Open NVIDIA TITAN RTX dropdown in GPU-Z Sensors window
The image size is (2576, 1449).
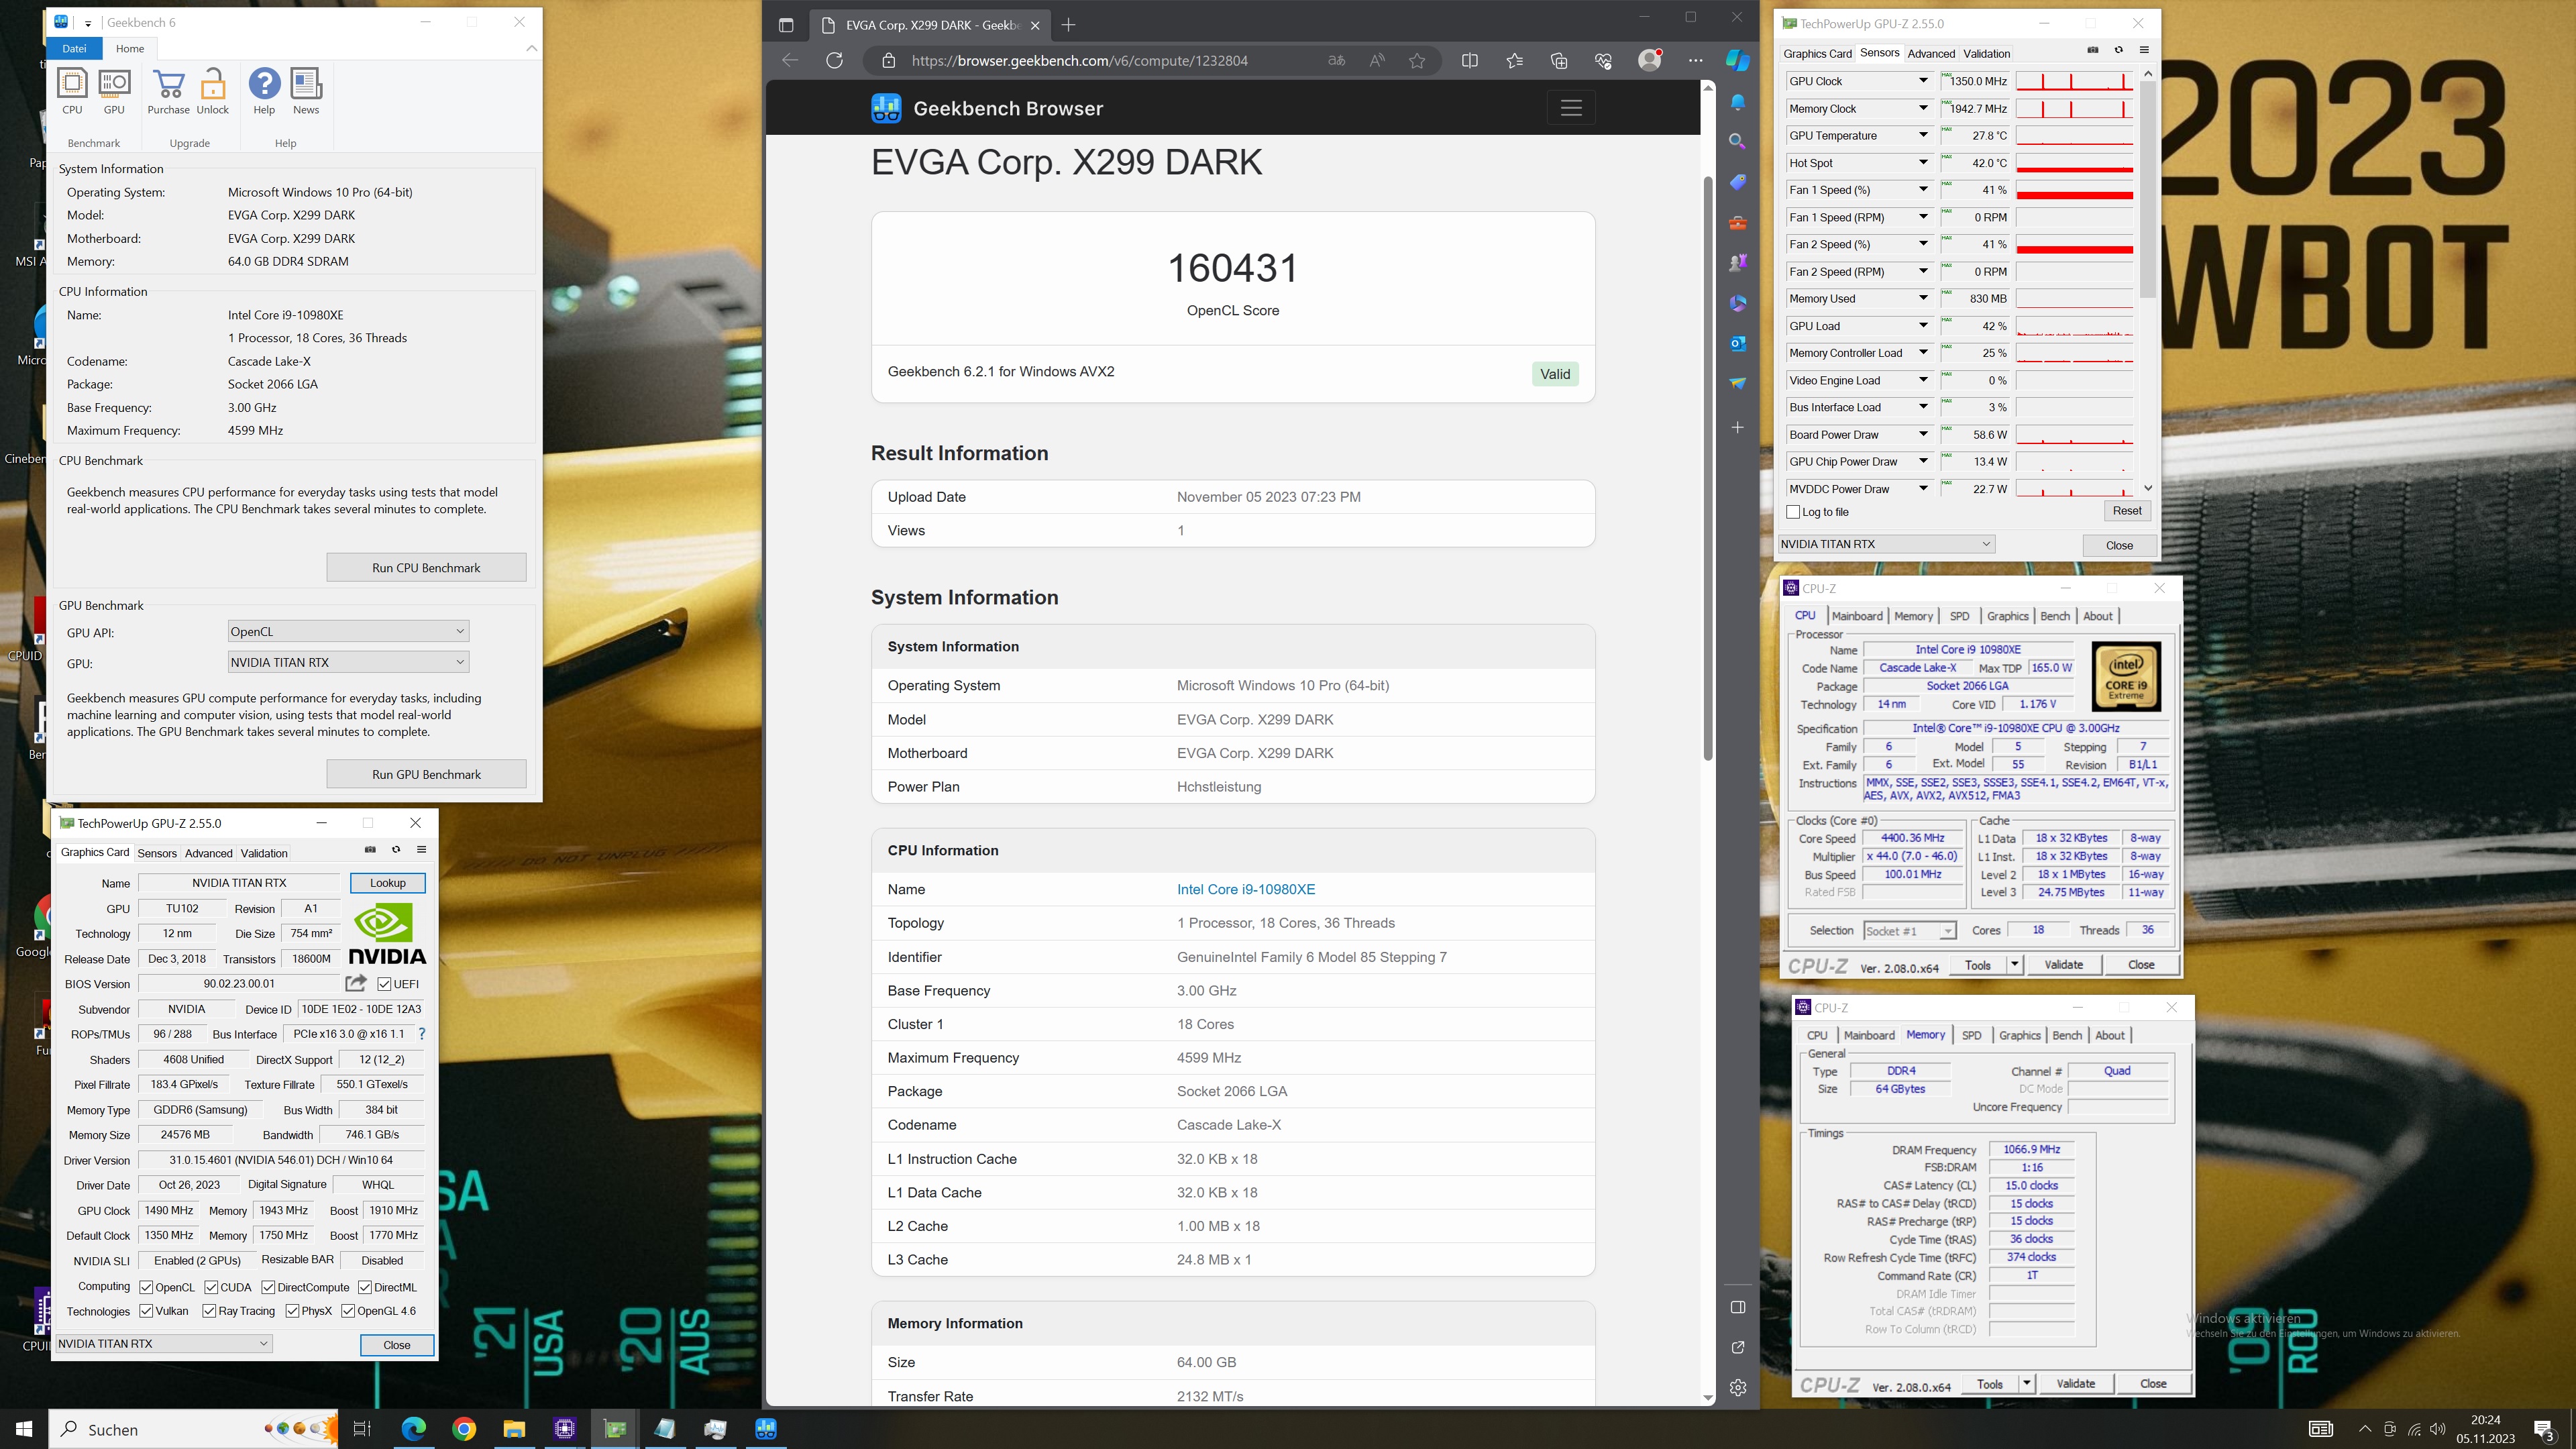(x=1886, y=544)
